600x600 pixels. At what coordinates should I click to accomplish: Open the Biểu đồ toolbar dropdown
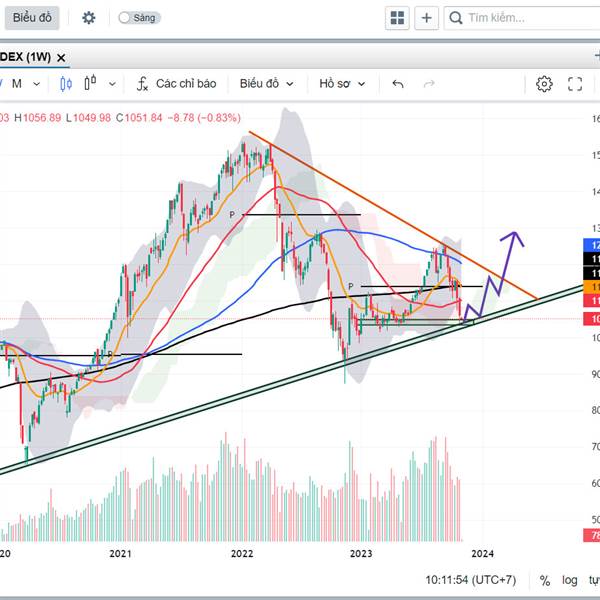click(x=266, y=83)
